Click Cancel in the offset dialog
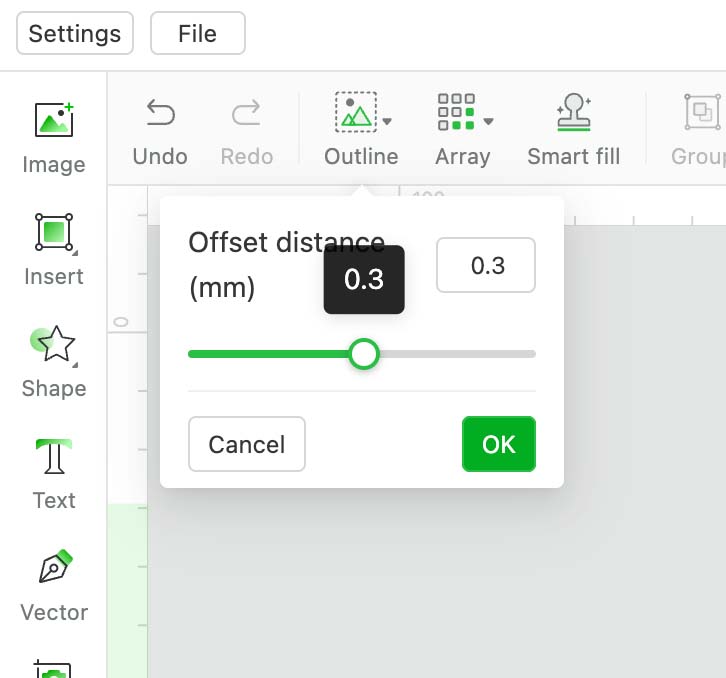The height and width of the screenshot is (678, 726). [x=247, y=444]
